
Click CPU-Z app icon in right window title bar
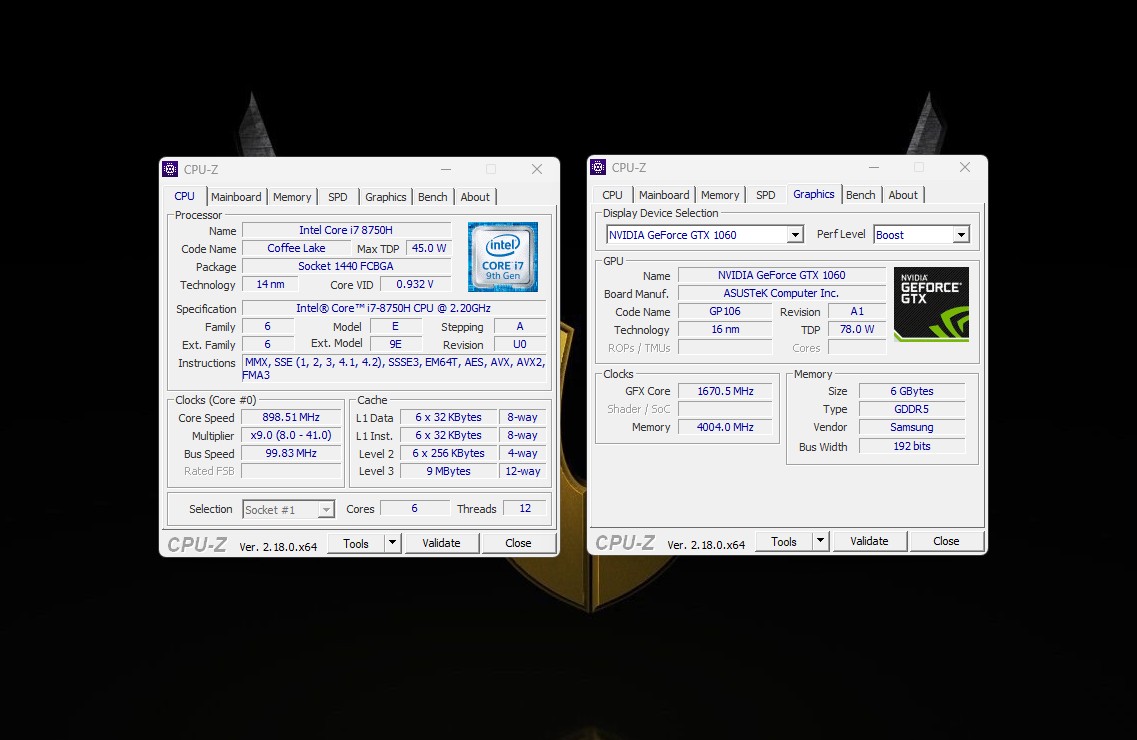[x=598, y=167]
